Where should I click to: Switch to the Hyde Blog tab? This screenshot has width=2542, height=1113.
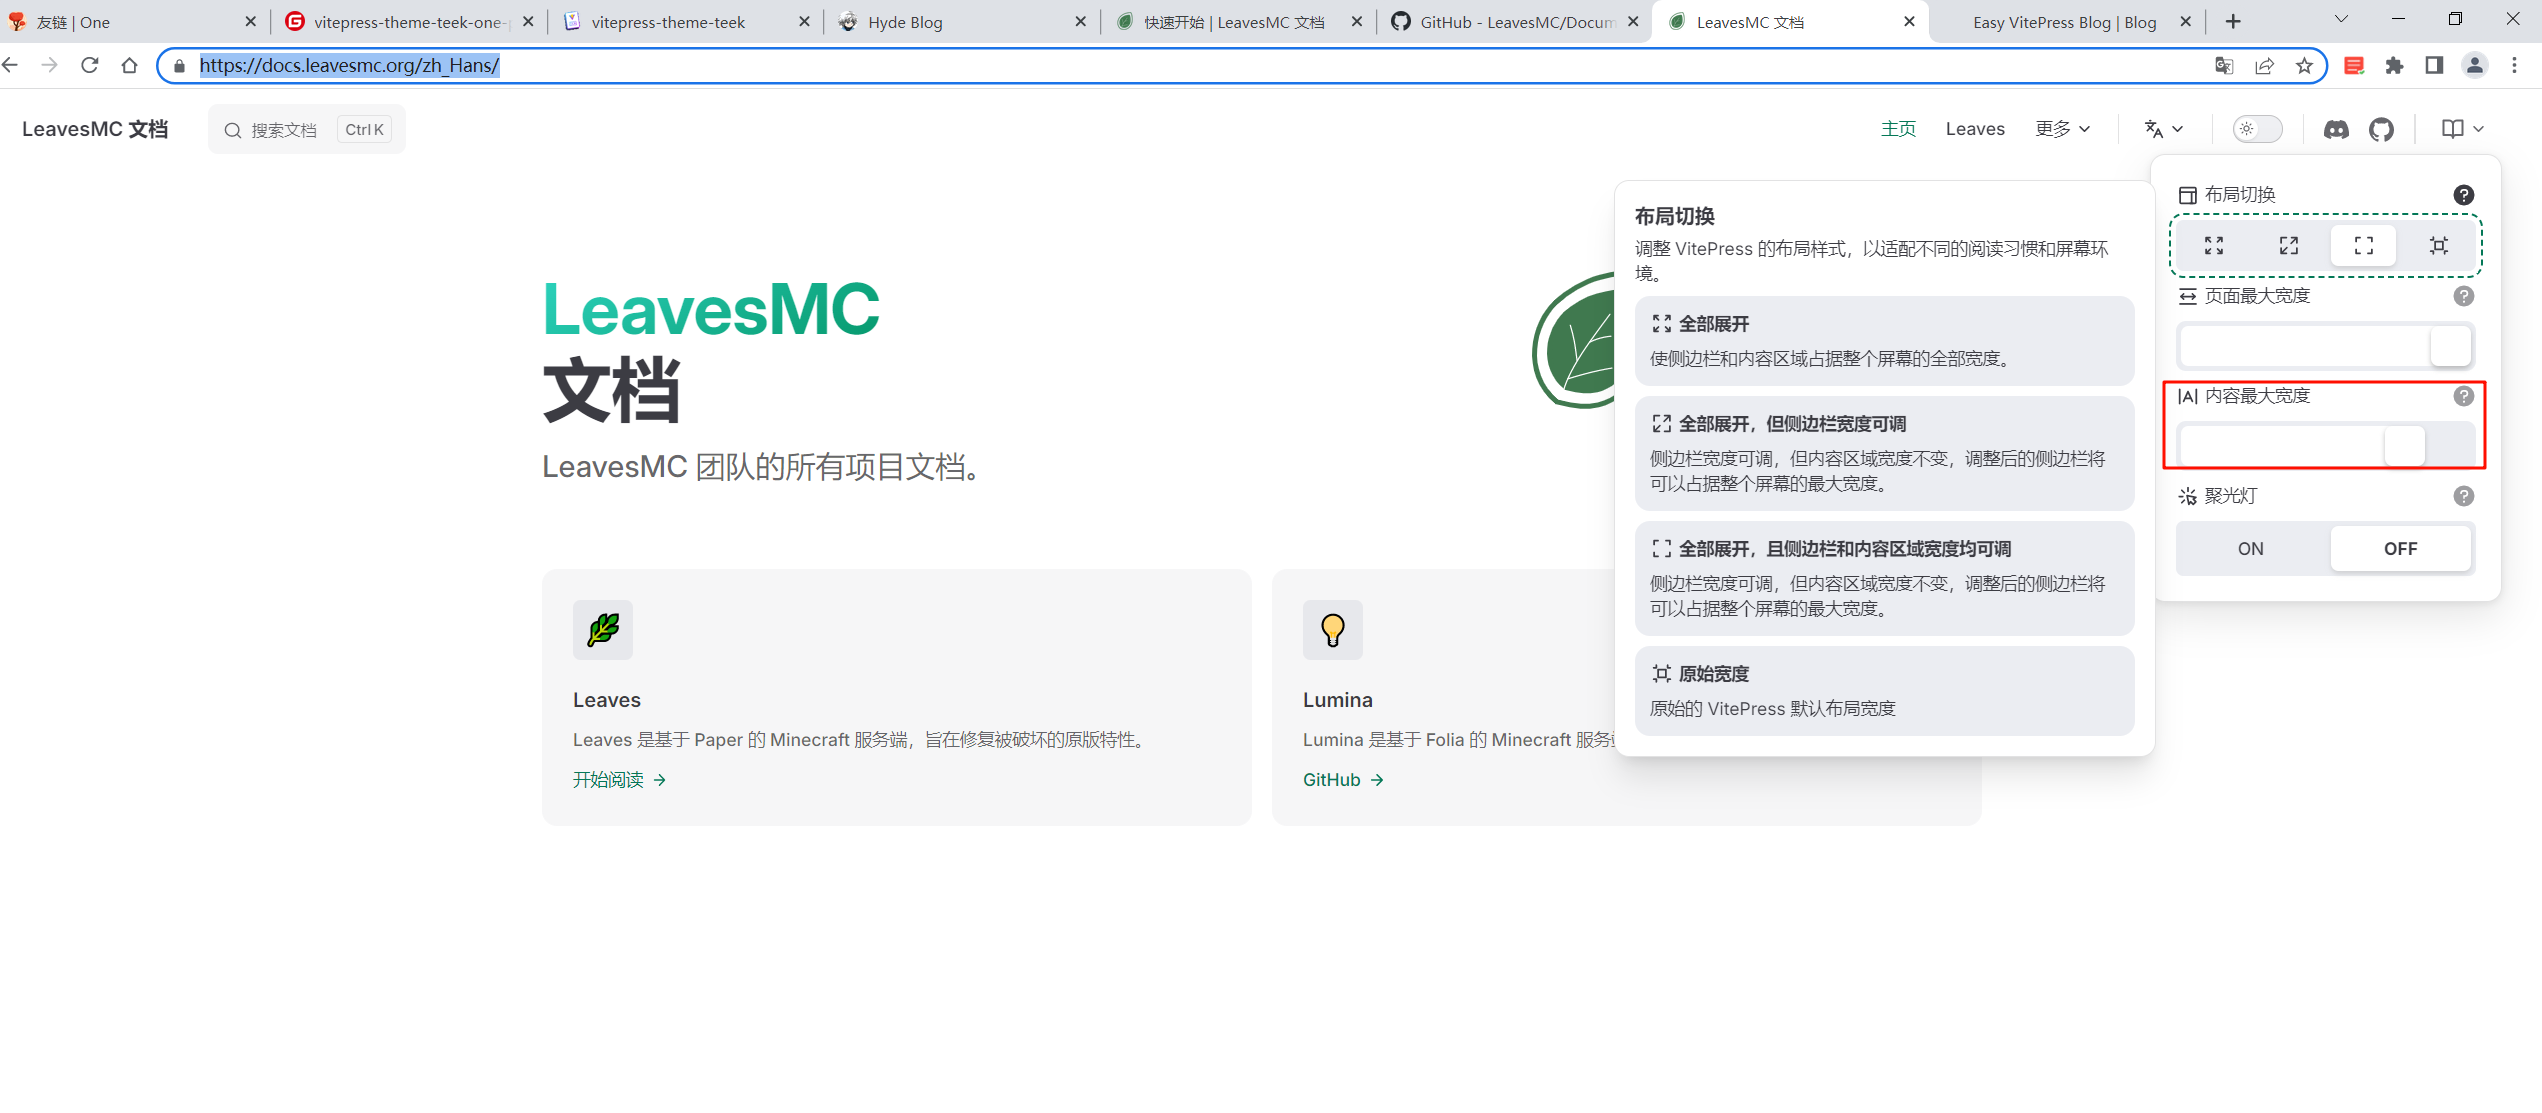(960, 22)
